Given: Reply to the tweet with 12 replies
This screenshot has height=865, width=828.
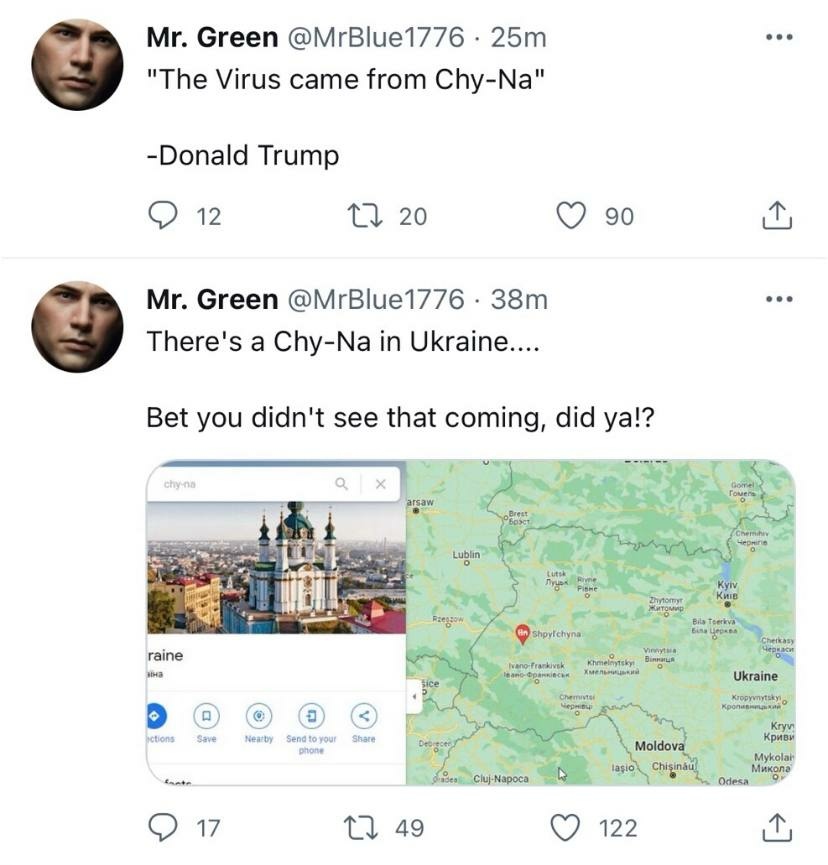Looking at the screenshot, I should 163,215.
